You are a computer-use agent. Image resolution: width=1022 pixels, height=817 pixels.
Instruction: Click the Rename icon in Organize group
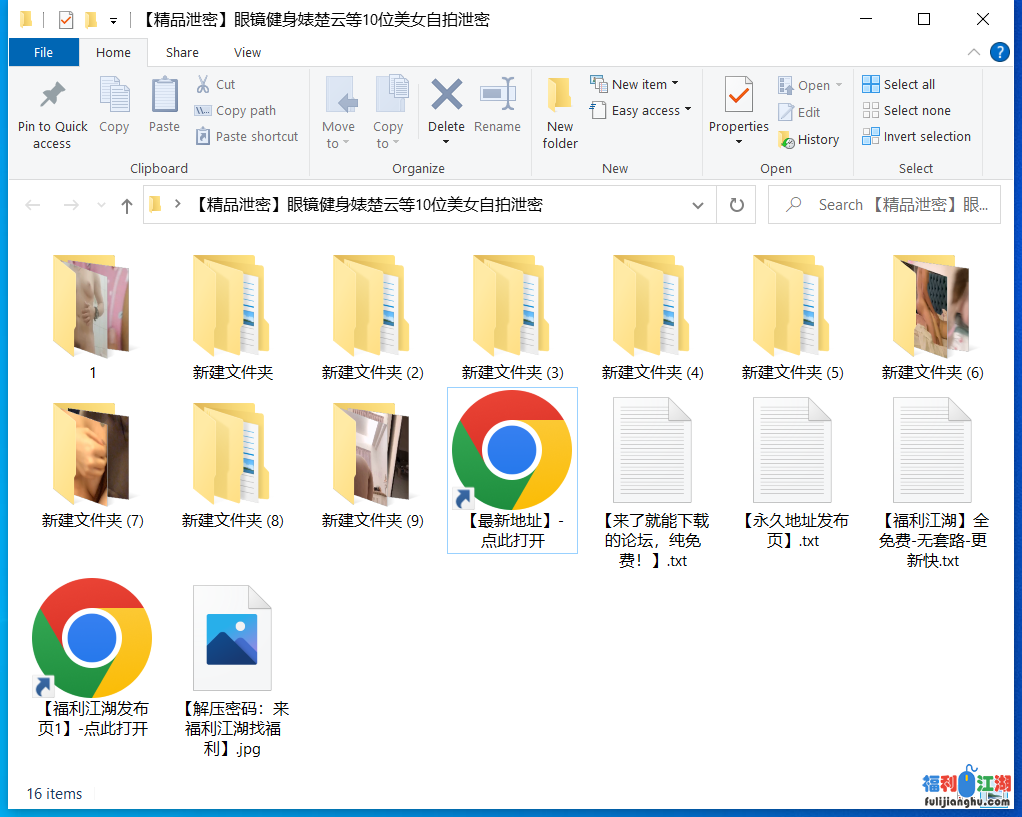(497, 96)
